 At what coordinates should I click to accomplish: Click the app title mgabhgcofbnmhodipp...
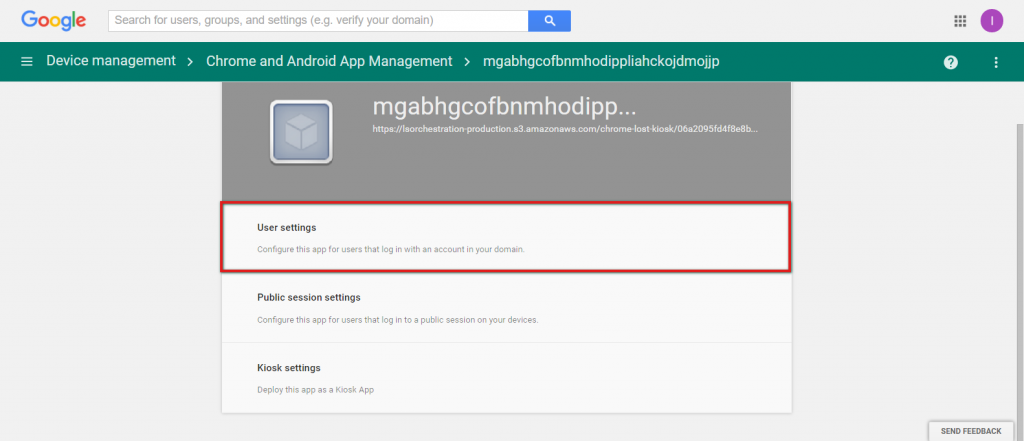point(504,107)
